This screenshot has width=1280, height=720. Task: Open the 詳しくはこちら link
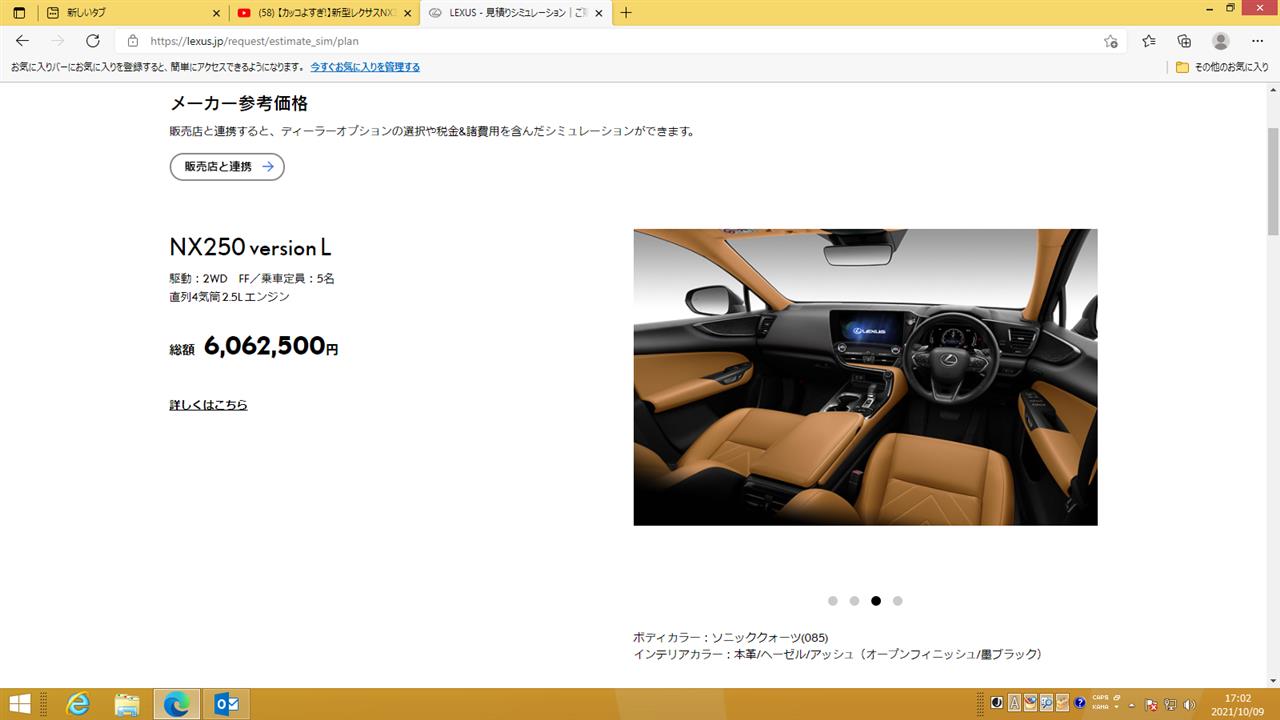point(208,405)
